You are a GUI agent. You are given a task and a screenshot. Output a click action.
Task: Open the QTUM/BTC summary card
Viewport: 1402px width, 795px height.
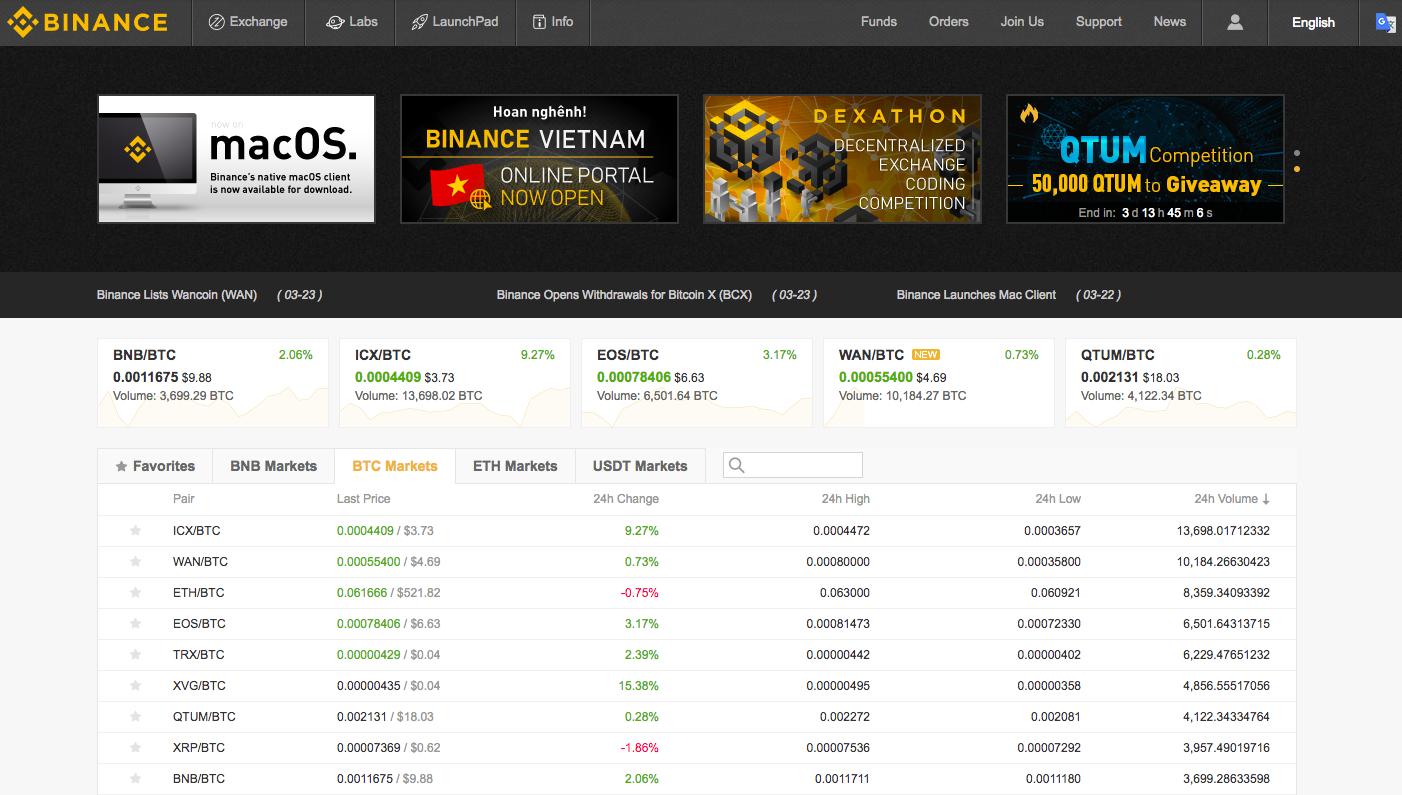tap(1181, 383)
